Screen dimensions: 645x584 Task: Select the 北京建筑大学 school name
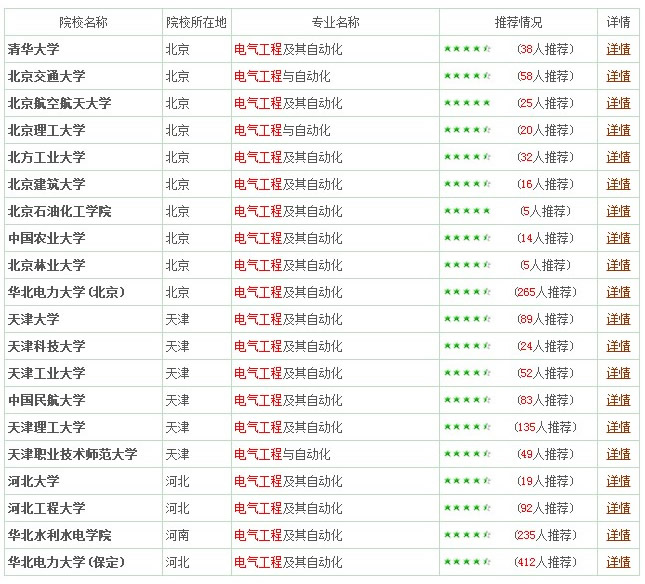46,184
